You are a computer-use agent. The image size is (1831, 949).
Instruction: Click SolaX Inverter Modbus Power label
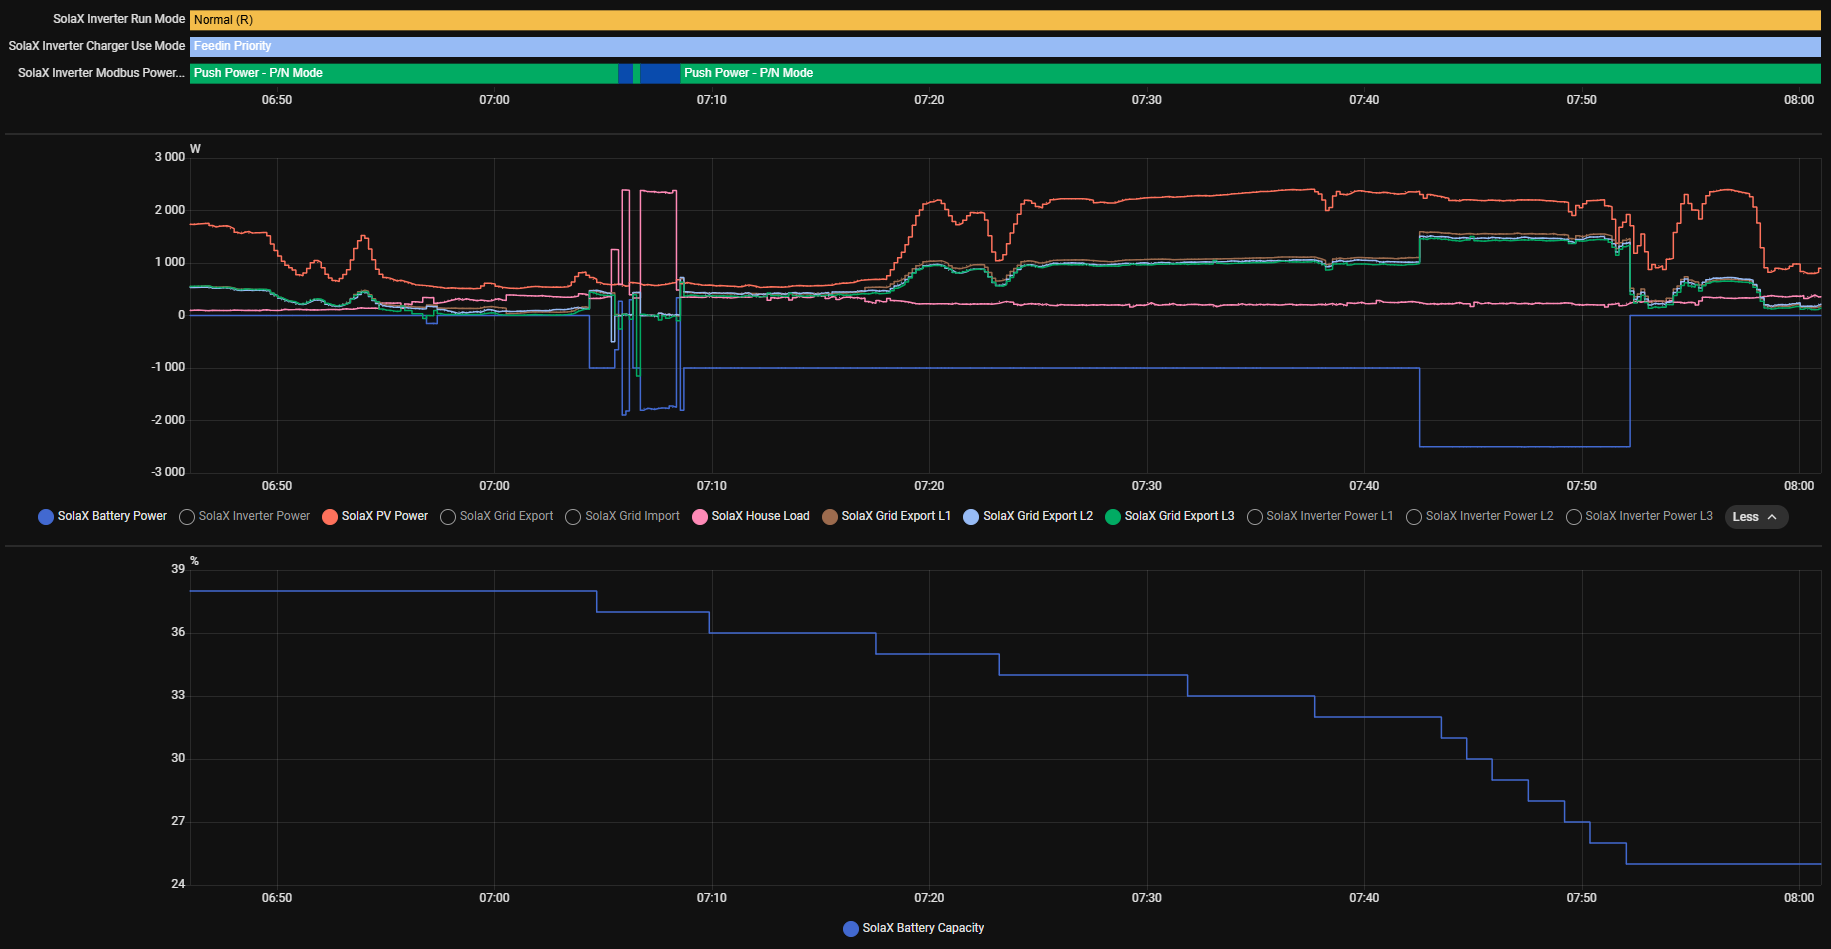pyautogui.click(x=101, y=73)
